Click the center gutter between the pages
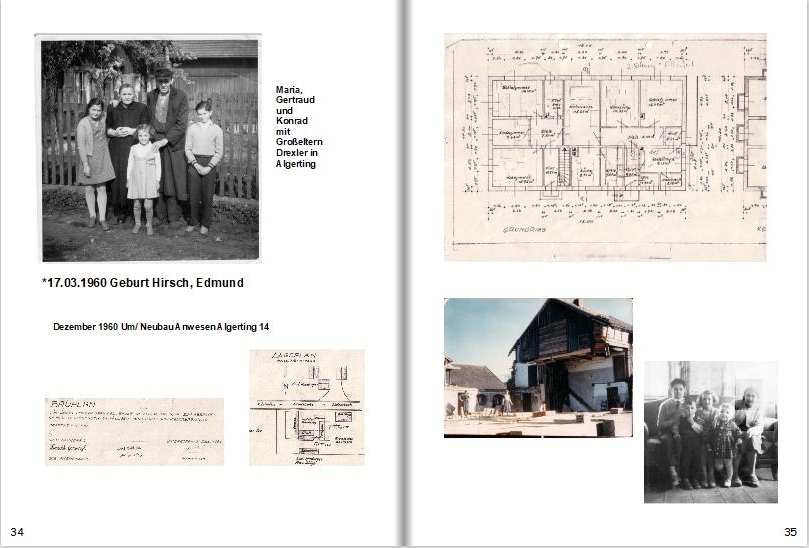This screenshot has height=548, width=809. 404,274
